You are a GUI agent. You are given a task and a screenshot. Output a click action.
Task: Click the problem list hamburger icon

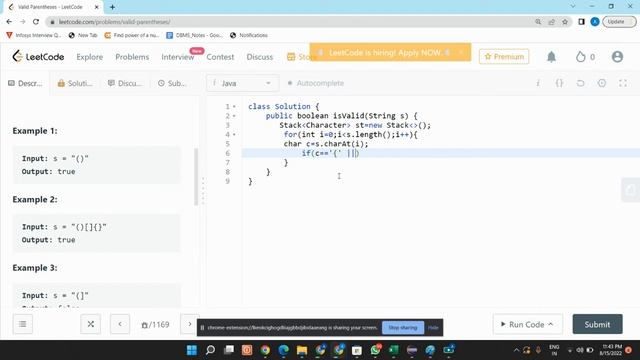pos(23,324)
